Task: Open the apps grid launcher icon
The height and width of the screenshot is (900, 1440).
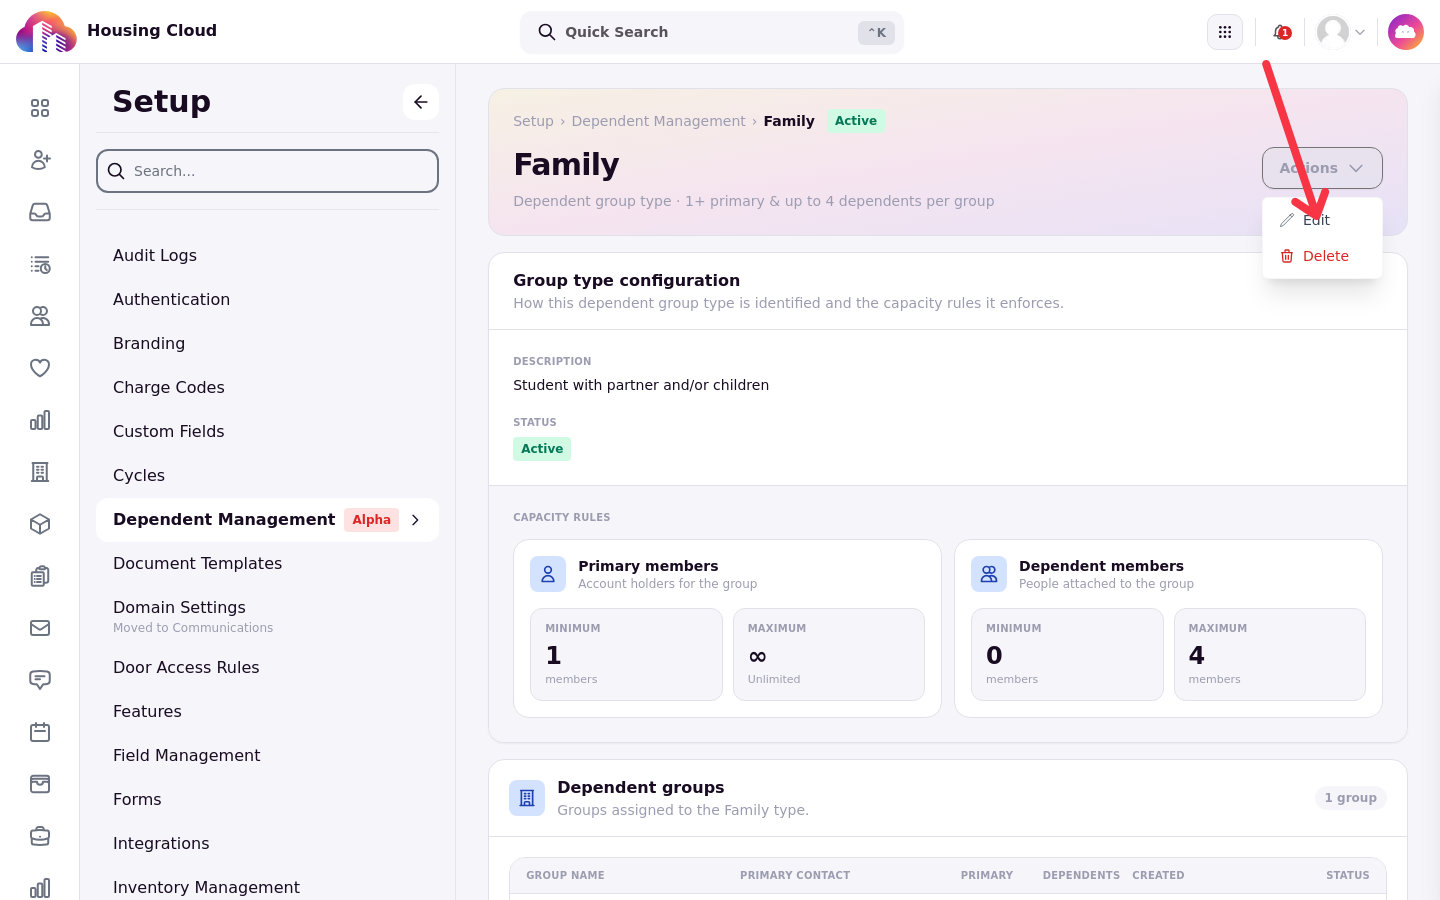Action: 1225,32
